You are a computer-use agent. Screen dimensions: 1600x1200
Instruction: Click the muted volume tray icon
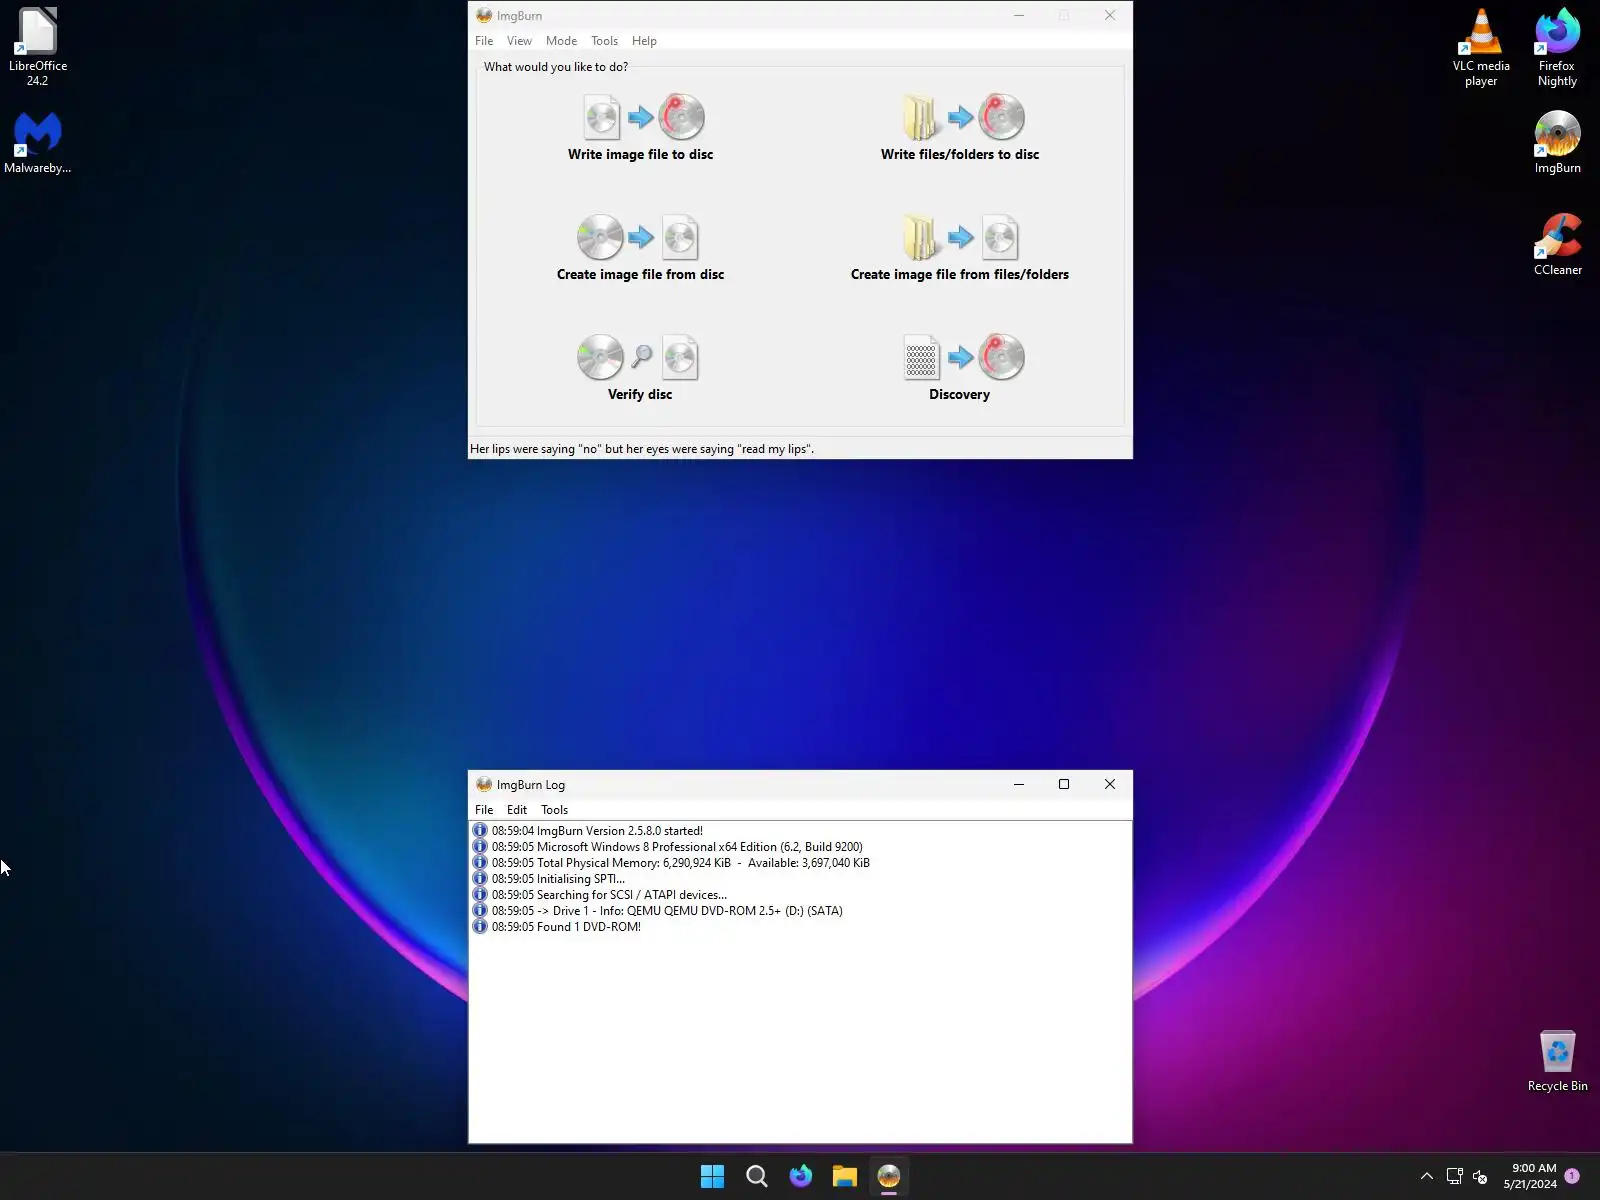tap(1481, 1177)
